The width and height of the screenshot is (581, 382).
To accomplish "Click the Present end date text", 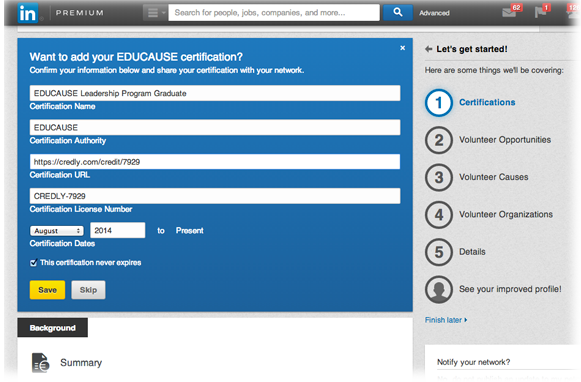I will [x=190, y=230].
